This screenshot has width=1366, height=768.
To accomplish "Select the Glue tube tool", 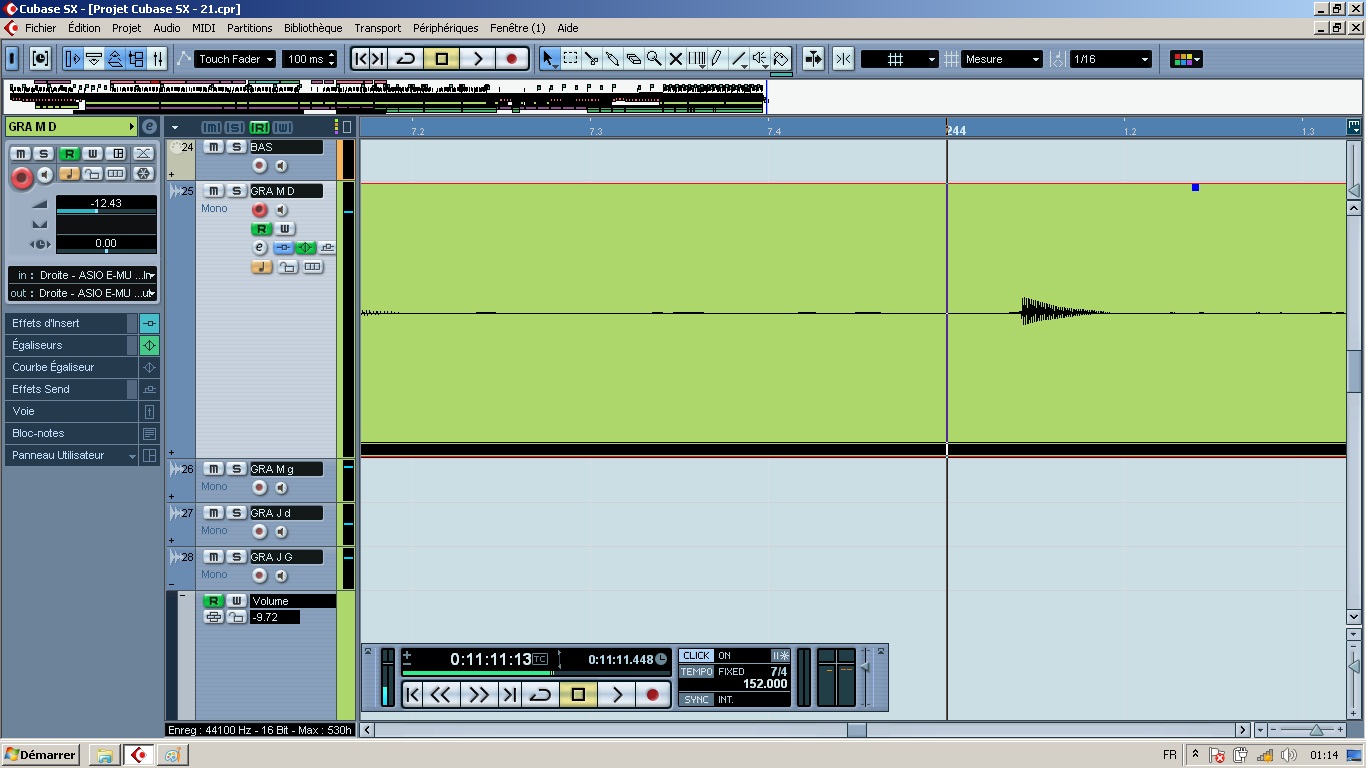I will 612,59.
